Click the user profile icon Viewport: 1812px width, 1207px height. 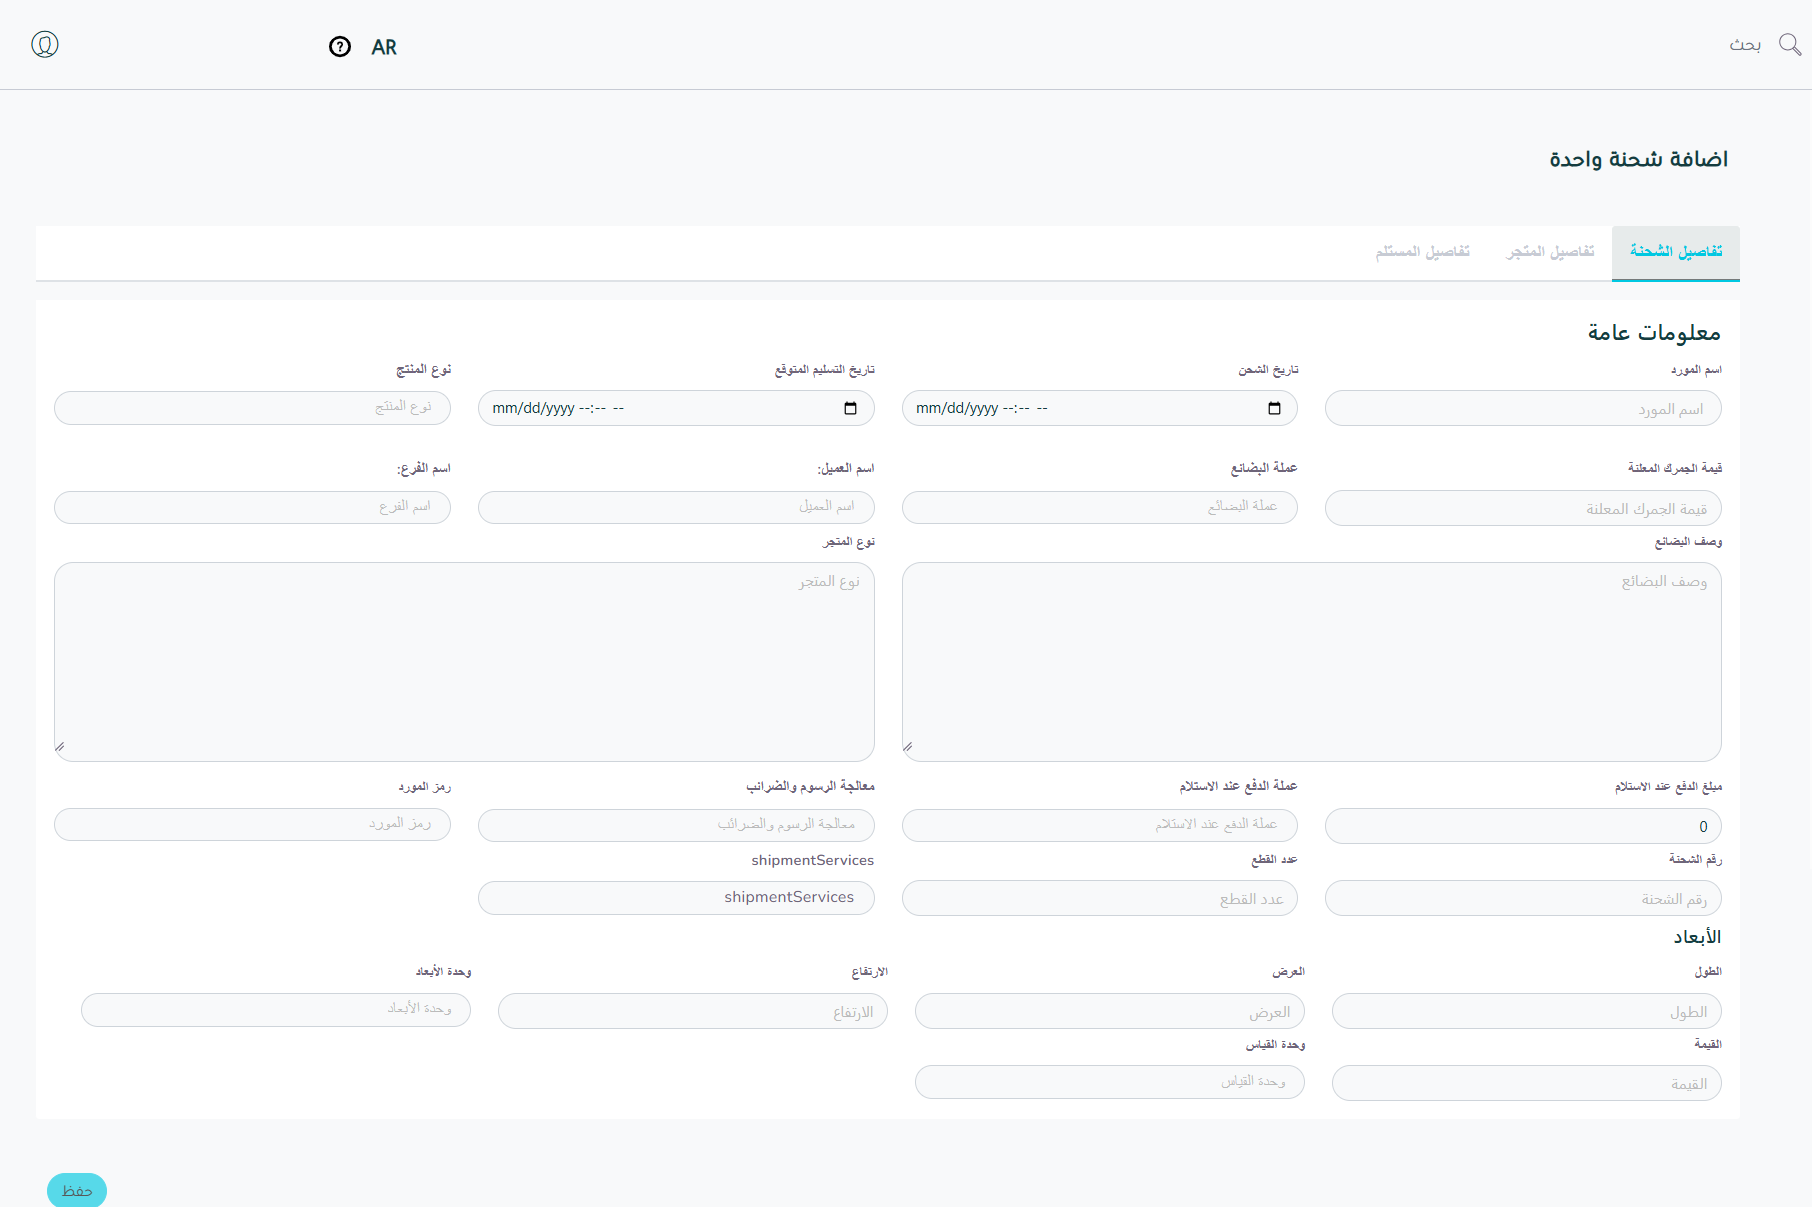[x=45, y=44]
